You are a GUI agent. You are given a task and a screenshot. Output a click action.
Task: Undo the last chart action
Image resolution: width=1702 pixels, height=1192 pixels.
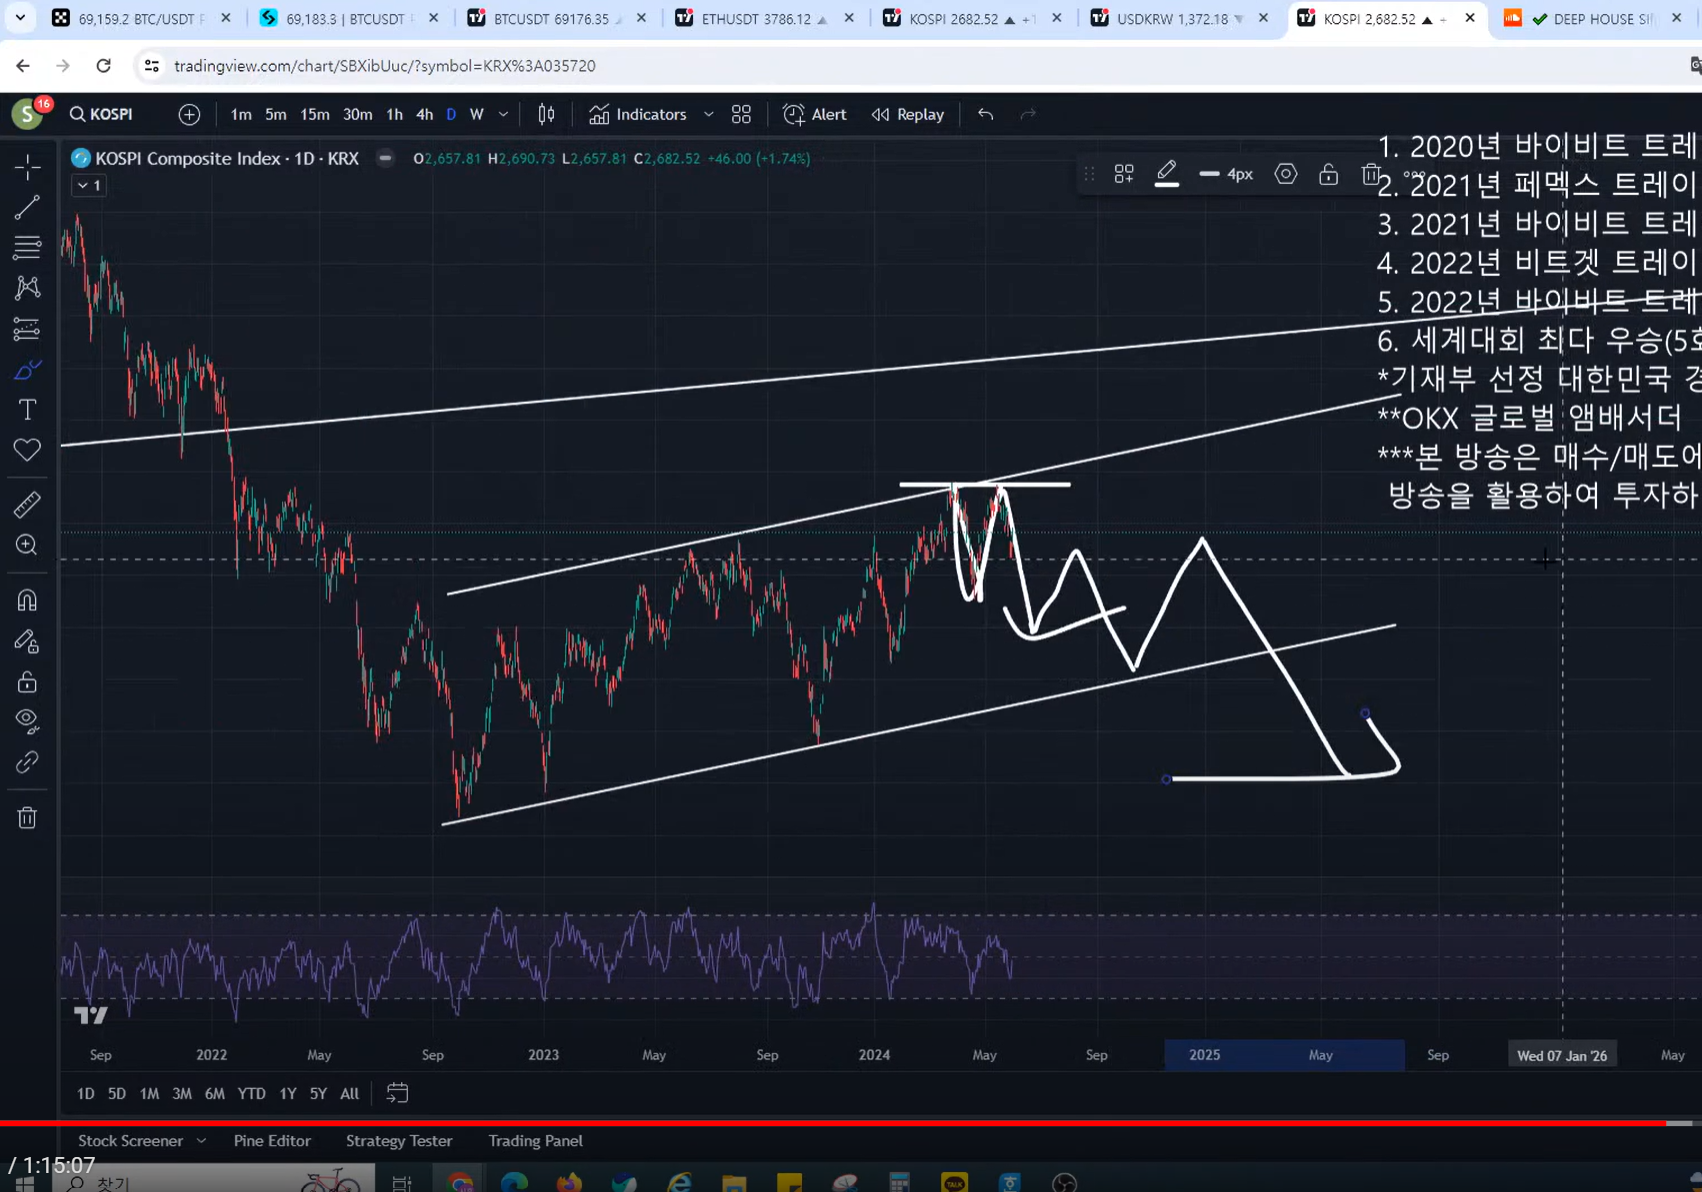click(985, 114)
